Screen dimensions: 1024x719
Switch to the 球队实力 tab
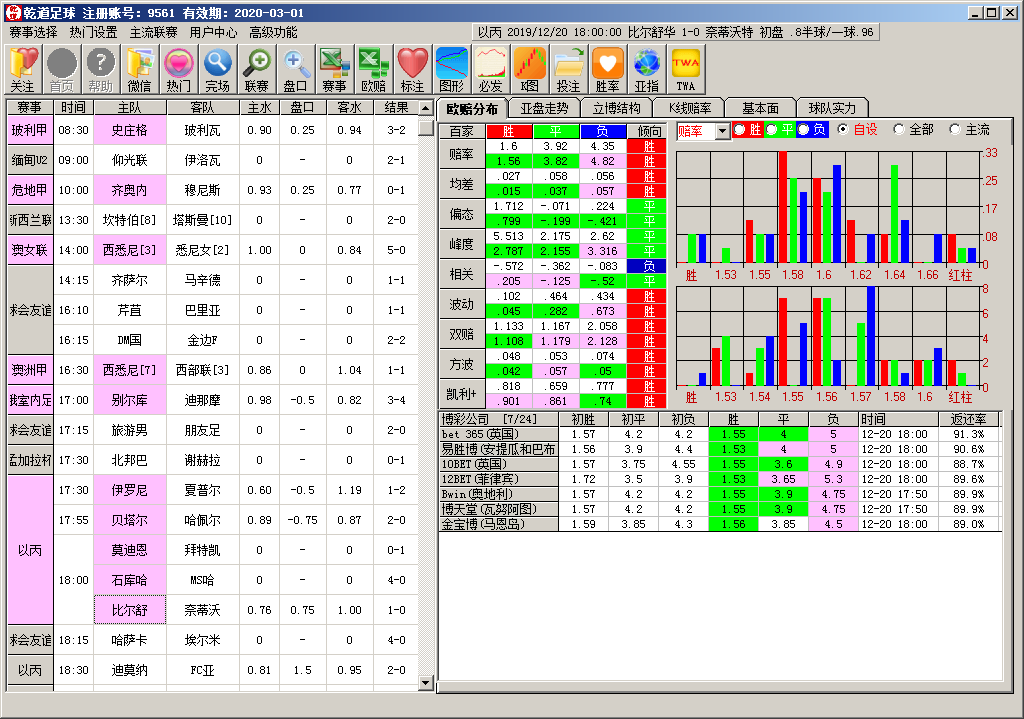(831, 108)
